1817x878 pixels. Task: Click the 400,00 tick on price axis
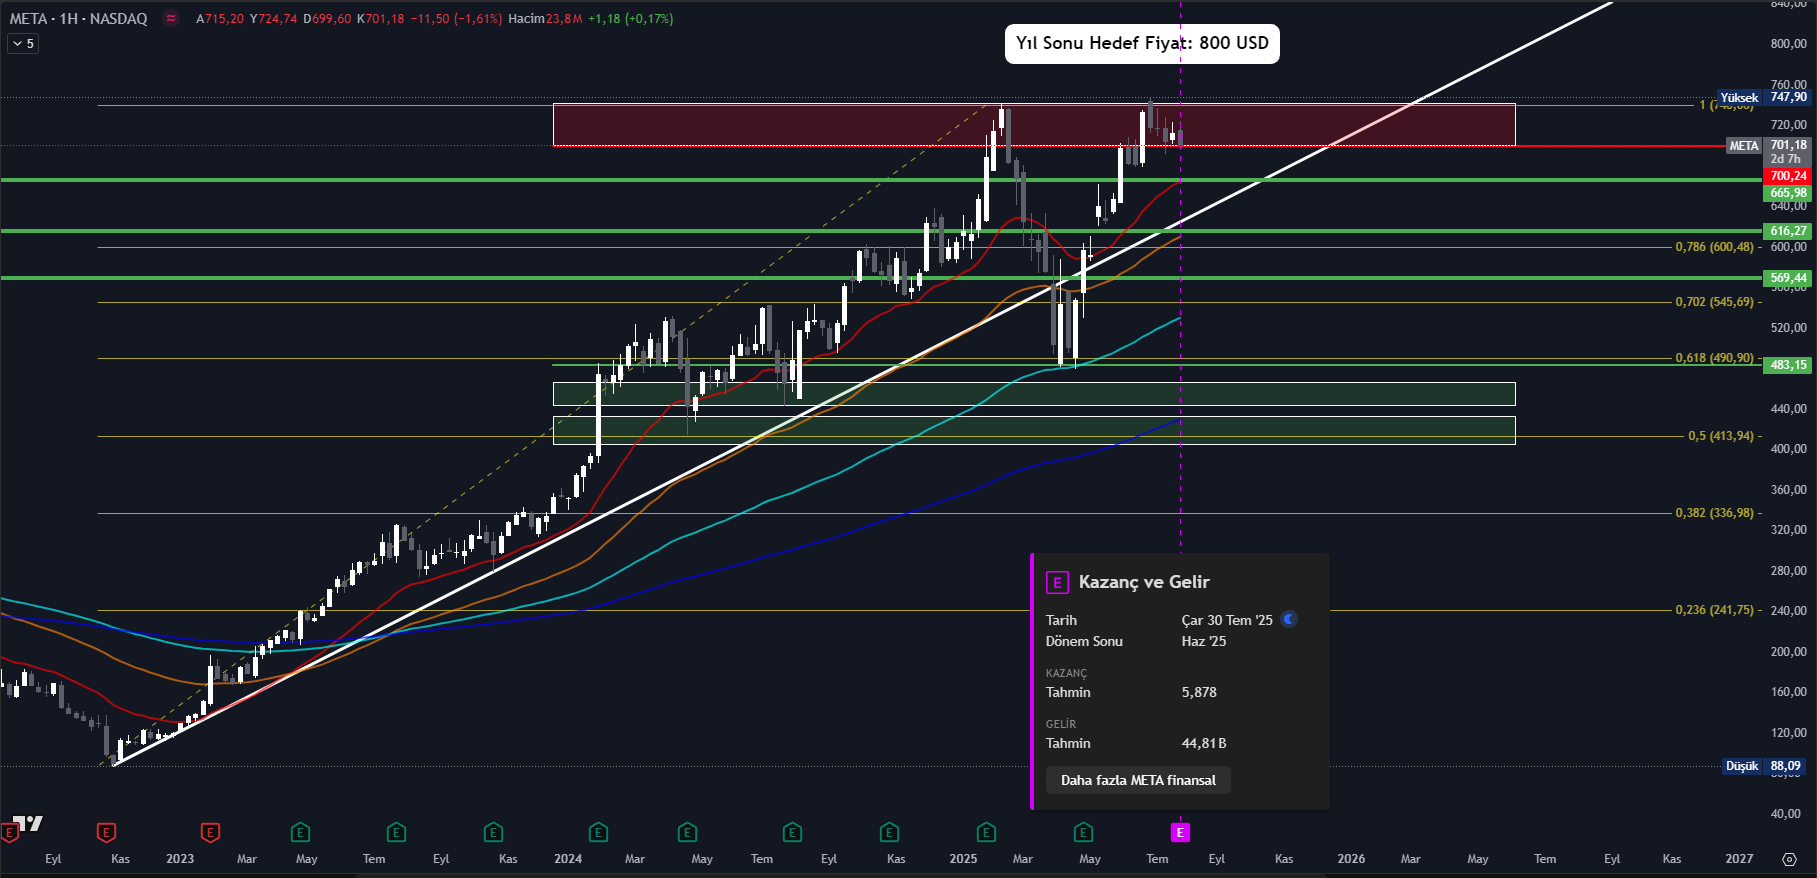click(x=1788, y=449)
